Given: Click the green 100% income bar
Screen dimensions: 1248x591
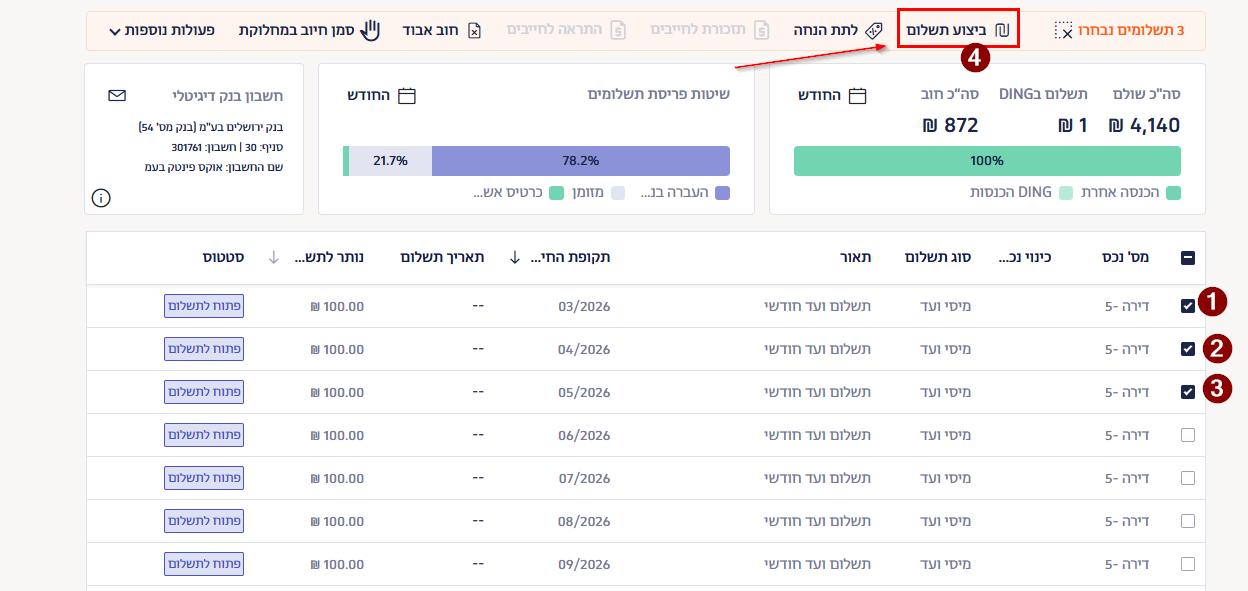Looking at the screenshot, I should tap(987, 161).
